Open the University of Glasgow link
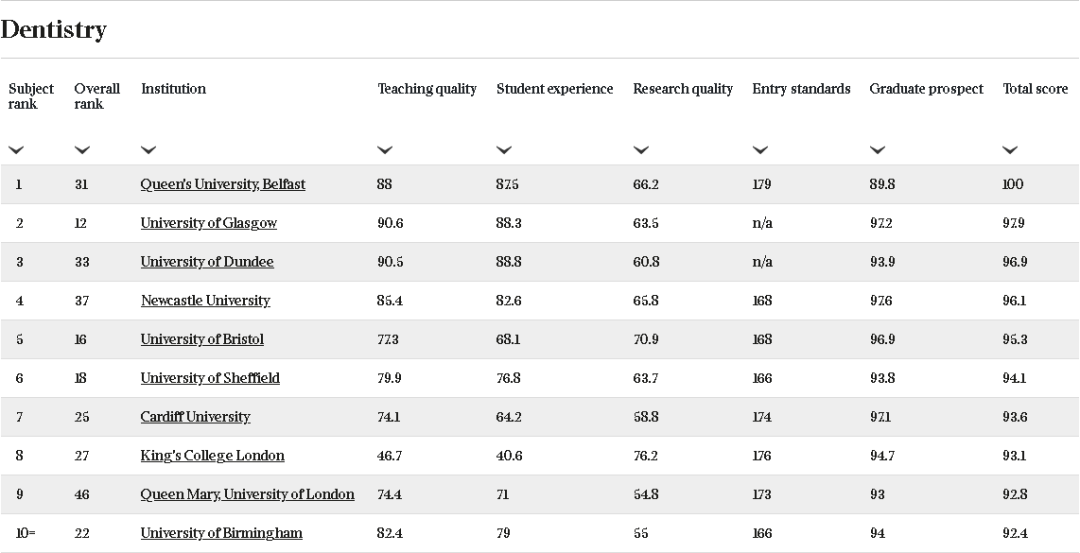1080x553 pixels. tap(208, 223)
